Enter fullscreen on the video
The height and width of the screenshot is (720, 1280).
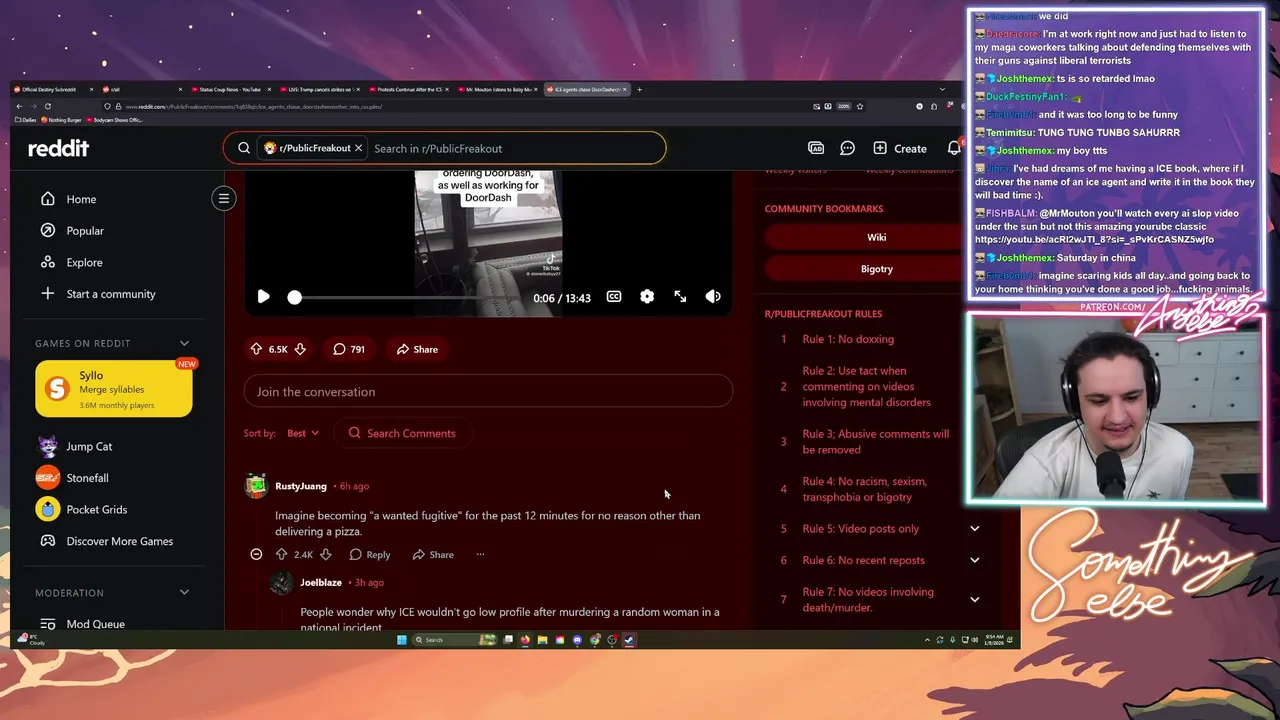(680, 297)
